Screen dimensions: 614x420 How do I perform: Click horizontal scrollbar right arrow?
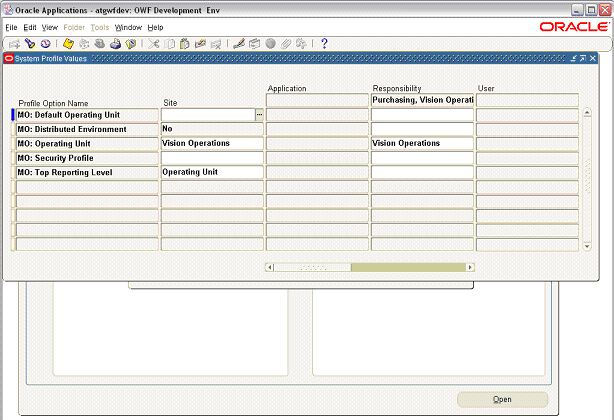pyautogui.click(x=470, y=267)
